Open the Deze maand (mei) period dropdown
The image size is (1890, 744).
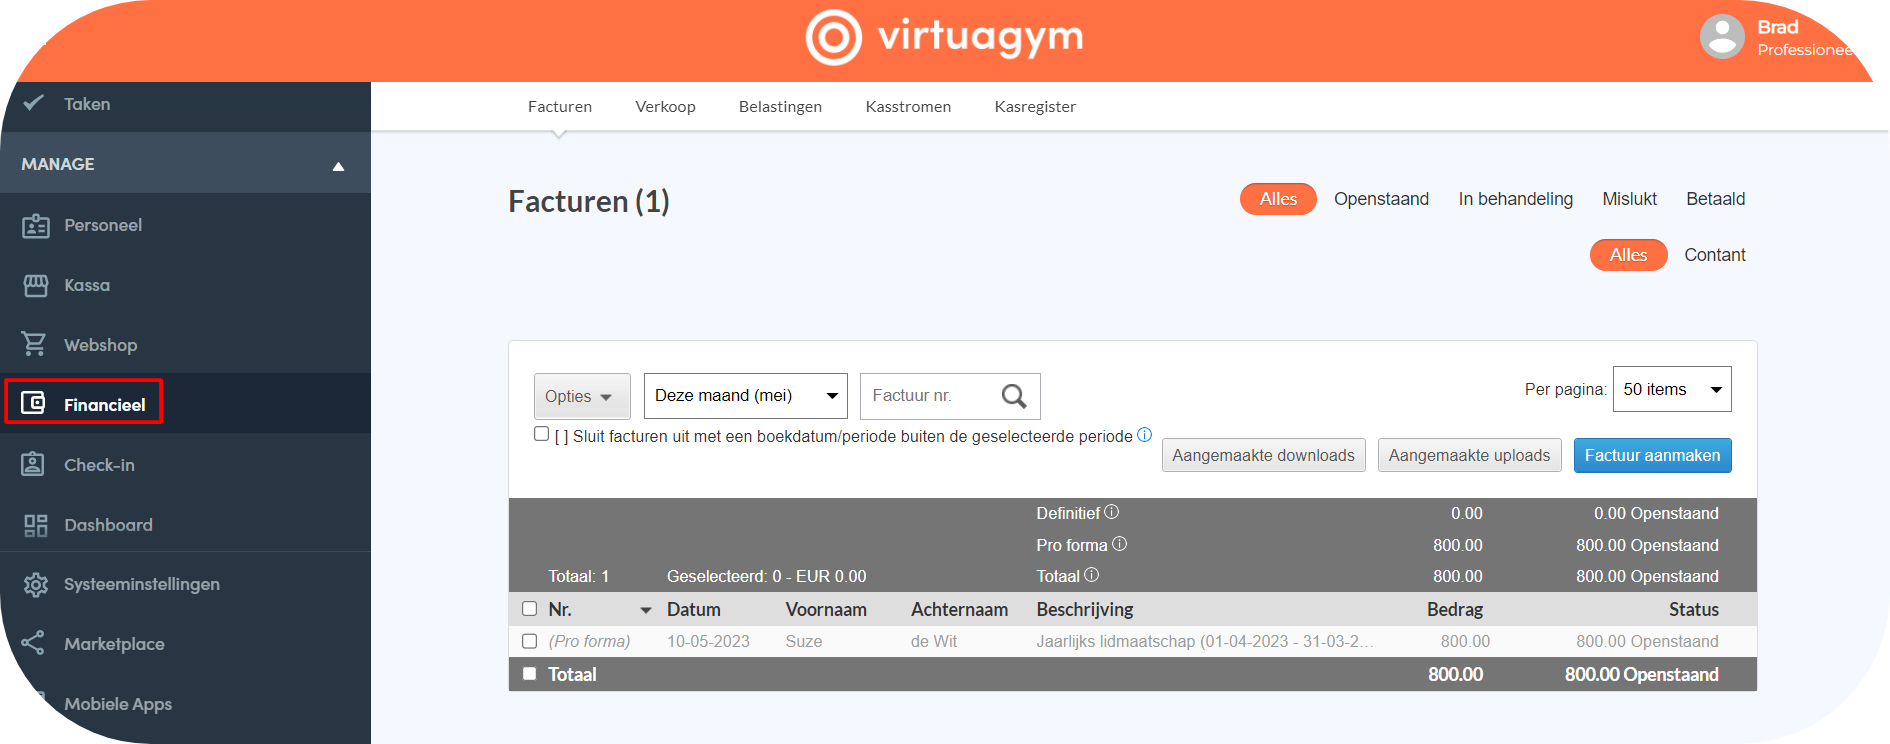coord(746,396)
